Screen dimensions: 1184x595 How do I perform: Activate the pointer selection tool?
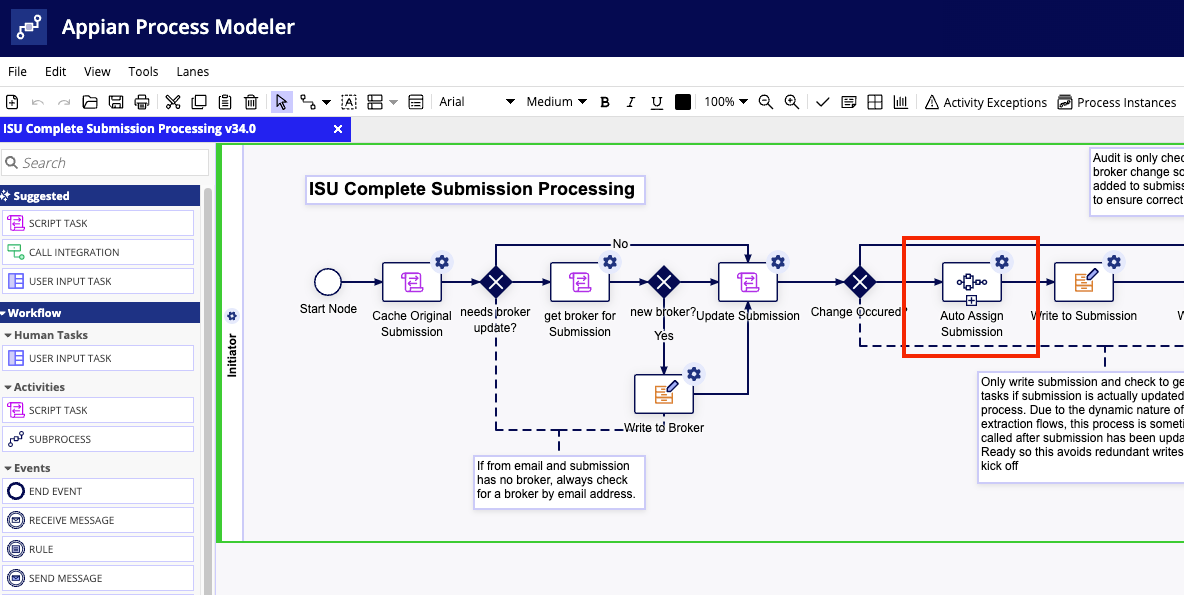(x=282, y=102)
